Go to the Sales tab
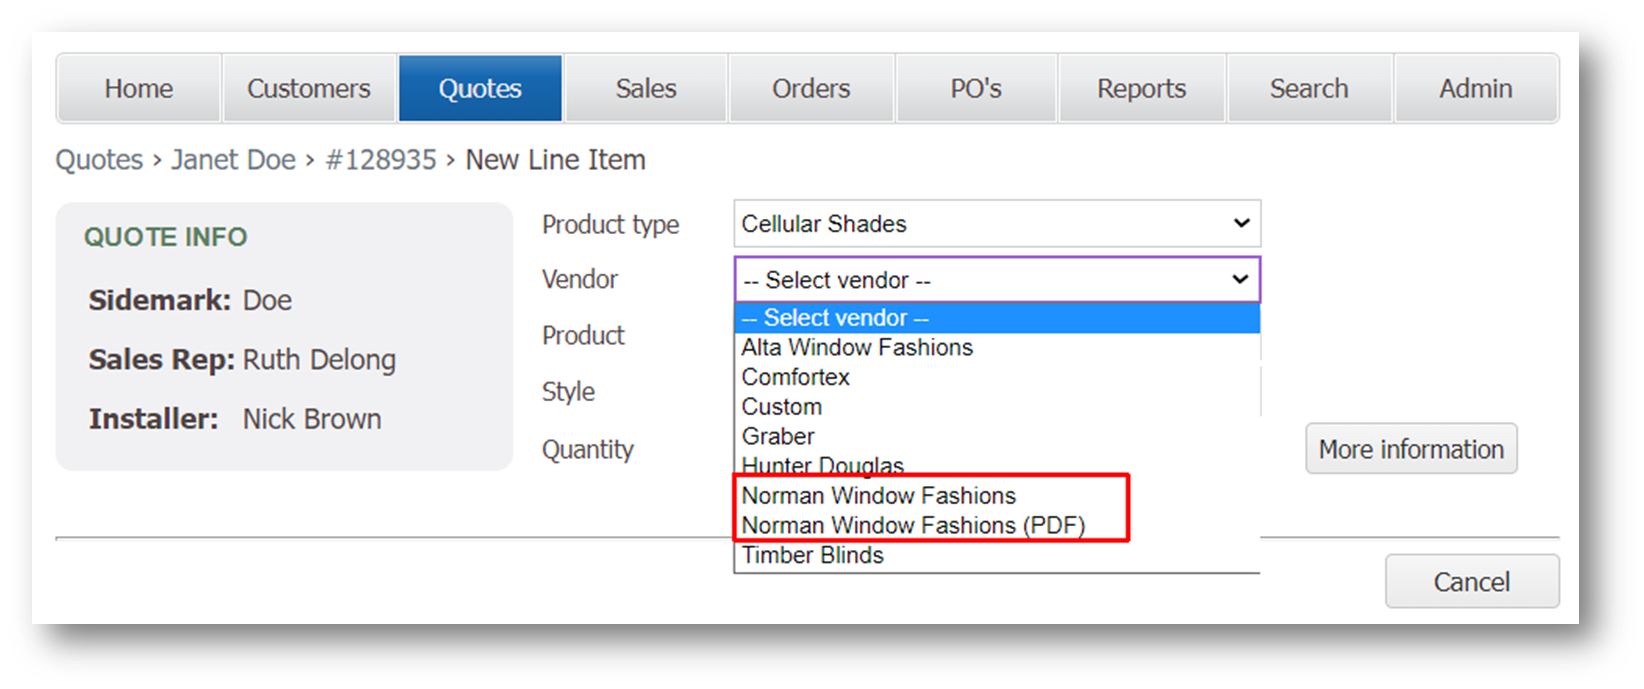The width and height of the screenshot is (1644, 689). (x=645, y=89)
